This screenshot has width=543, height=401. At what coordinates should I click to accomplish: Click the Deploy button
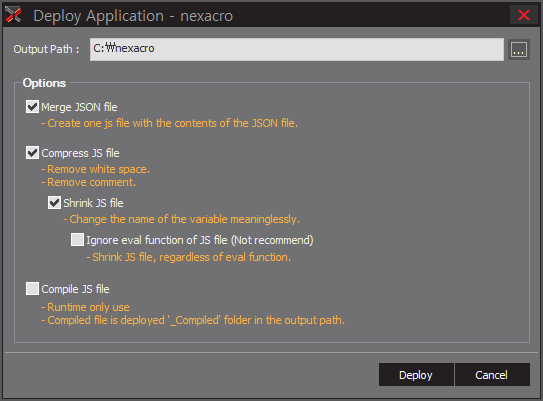click(x=416, y=375)
